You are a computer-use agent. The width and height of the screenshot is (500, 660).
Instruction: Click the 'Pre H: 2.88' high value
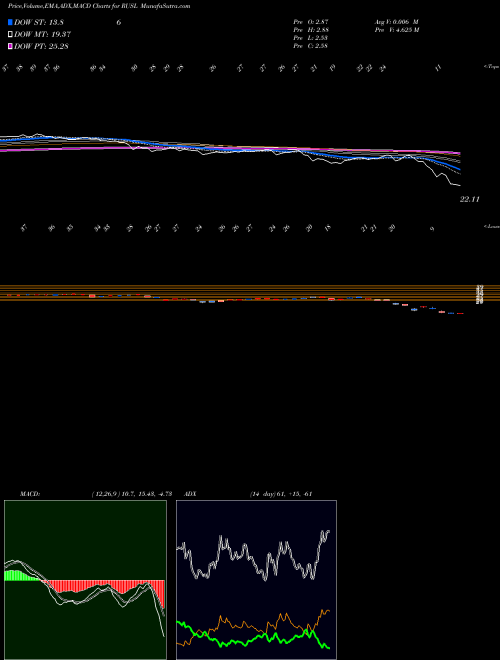311,30
